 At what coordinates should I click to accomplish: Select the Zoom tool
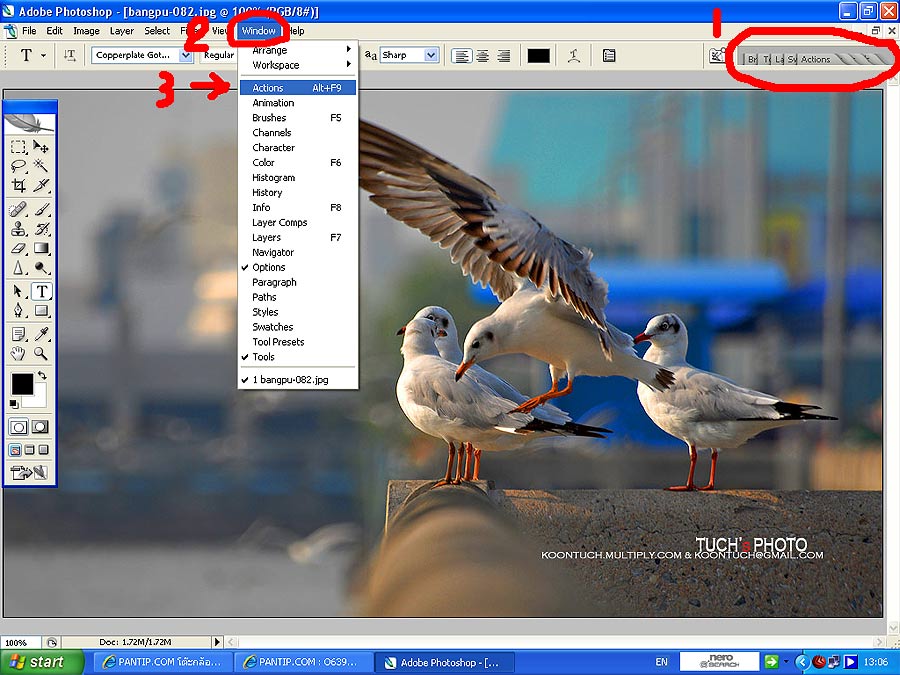pos(40,354)
